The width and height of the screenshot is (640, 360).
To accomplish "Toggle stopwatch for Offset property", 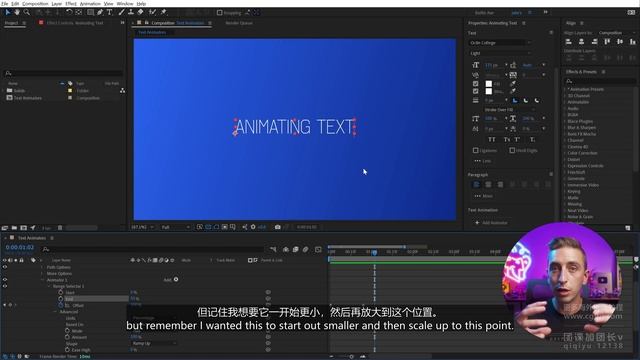I will point(61,305).
